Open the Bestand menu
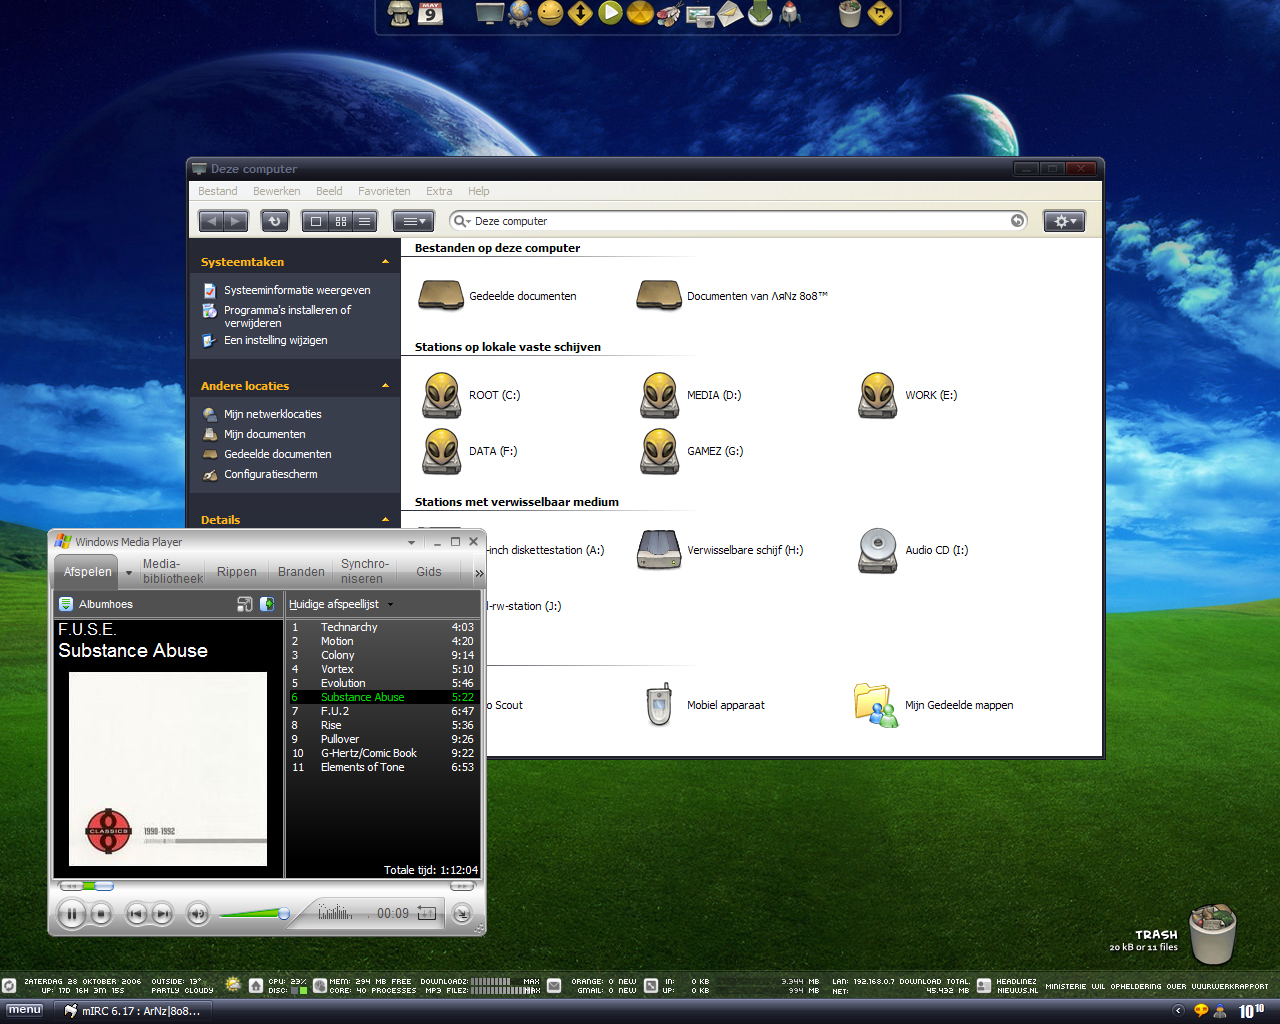 [x=218, y=191]
